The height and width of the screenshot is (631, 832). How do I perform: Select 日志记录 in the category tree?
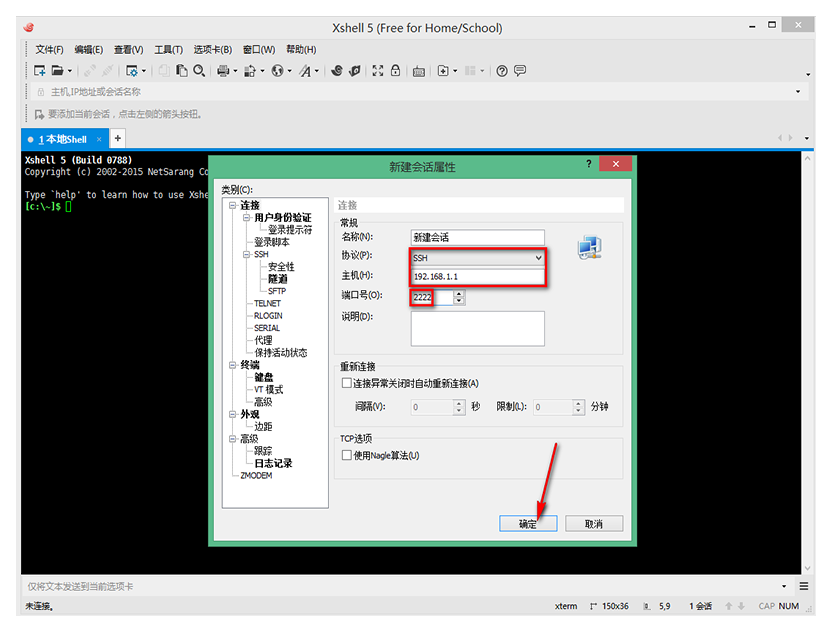click(273, 463)
